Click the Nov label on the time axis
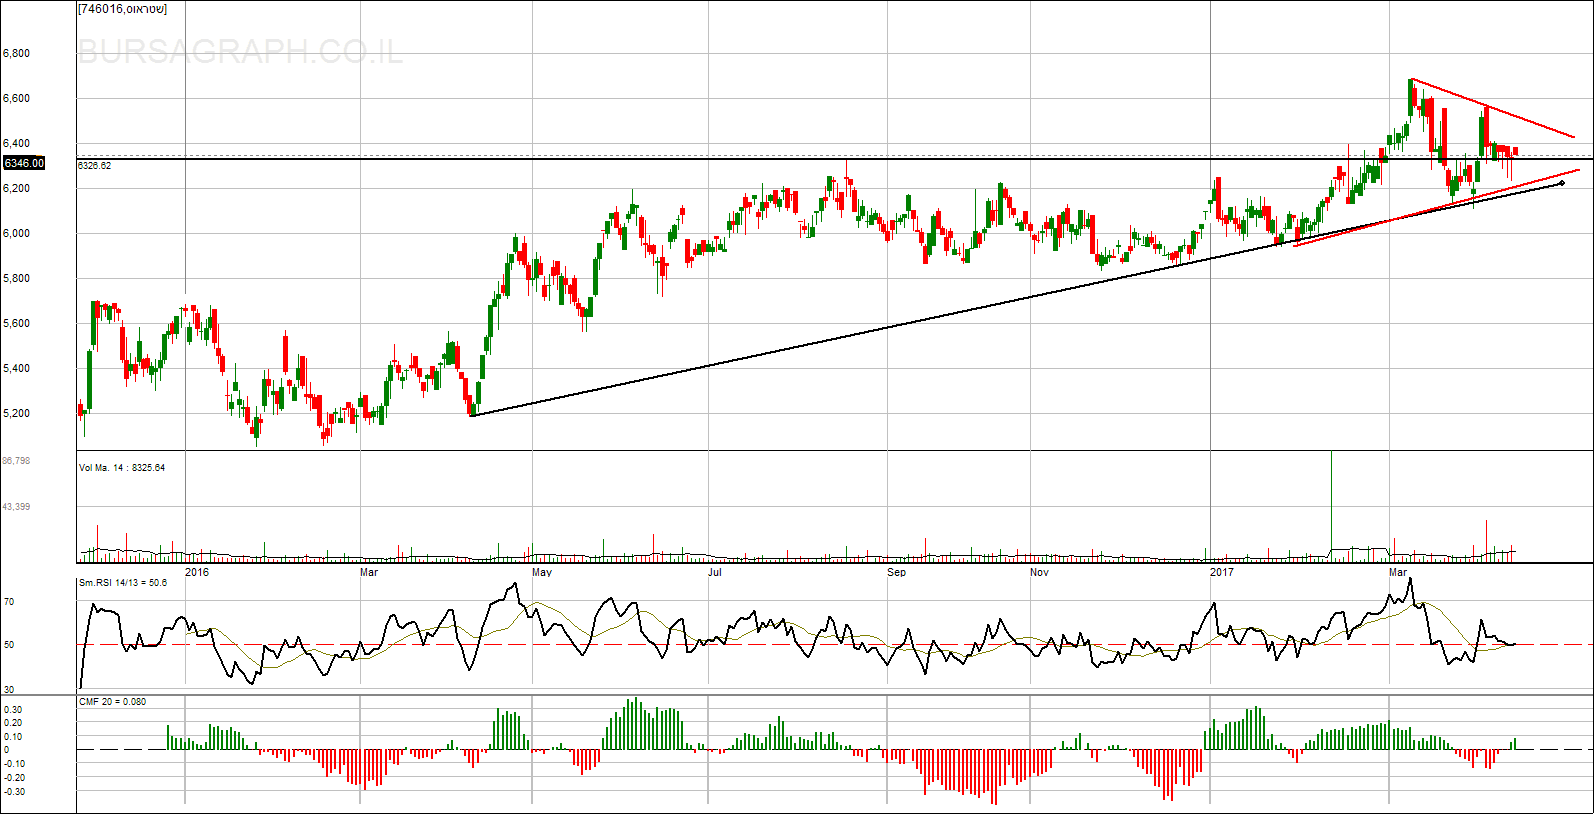This screenshot has height=814, width=1594. pyautogui.click(x=1040, y=572)
